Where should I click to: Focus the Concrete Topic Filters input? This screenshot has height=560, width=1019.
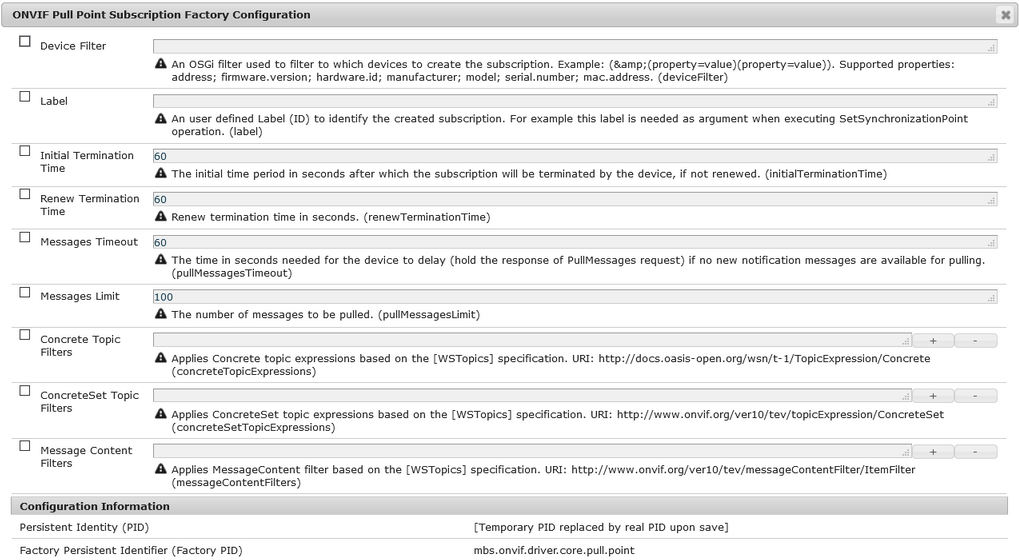pyautogui.click(x=532, y=340)
